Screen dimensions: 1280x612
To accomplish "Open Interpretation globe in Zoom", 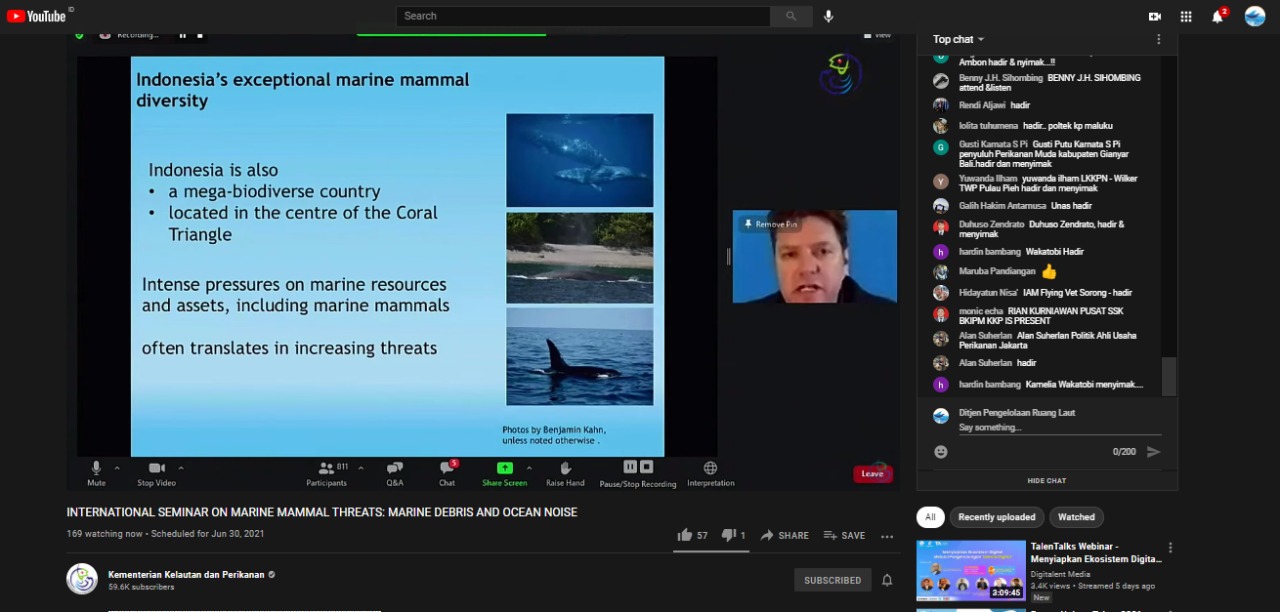I will pyautogui.click(x=710, y=473).
